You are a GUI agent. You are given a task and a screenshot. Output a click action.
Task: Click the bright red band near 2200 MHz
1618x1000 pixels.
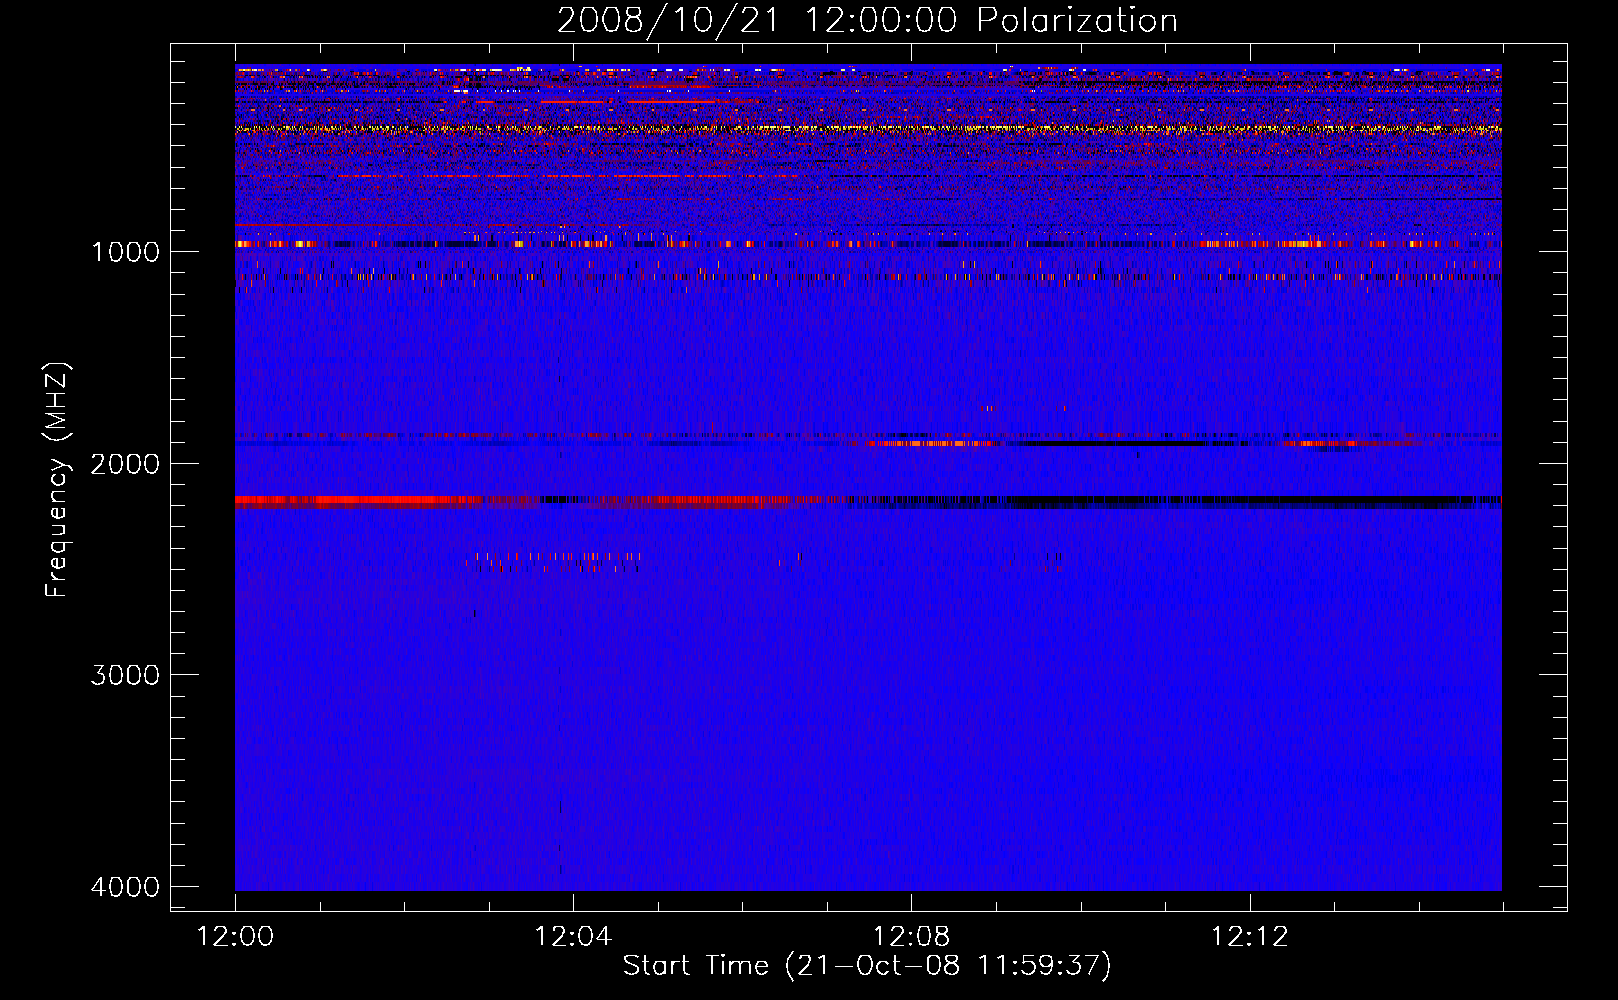[360, 500]
